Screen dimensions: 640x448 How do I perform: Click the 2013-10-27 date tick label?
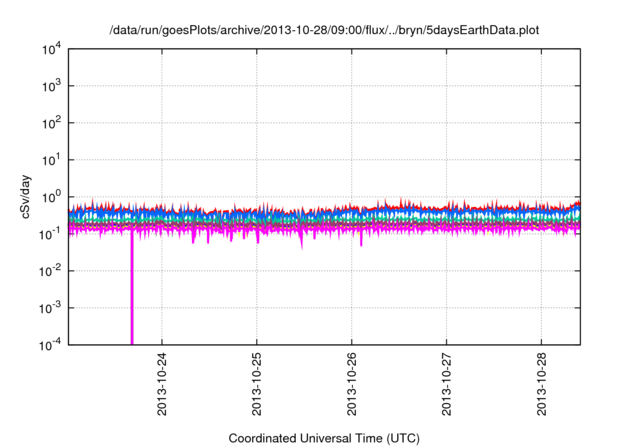(x=447, y=384)
